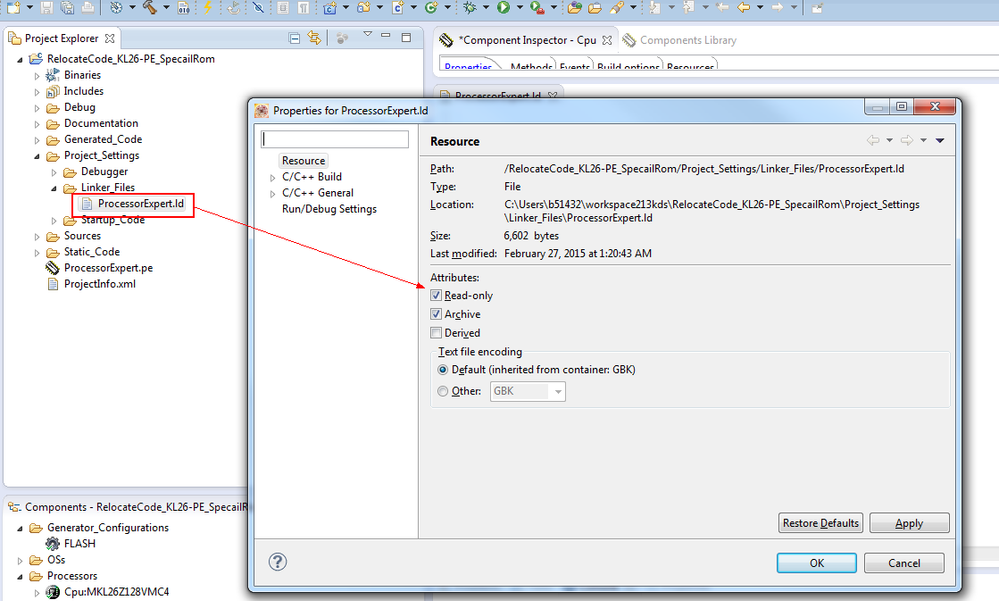Open the GBK encoding combo box
999x601 pixels.
tap(528, 391)
